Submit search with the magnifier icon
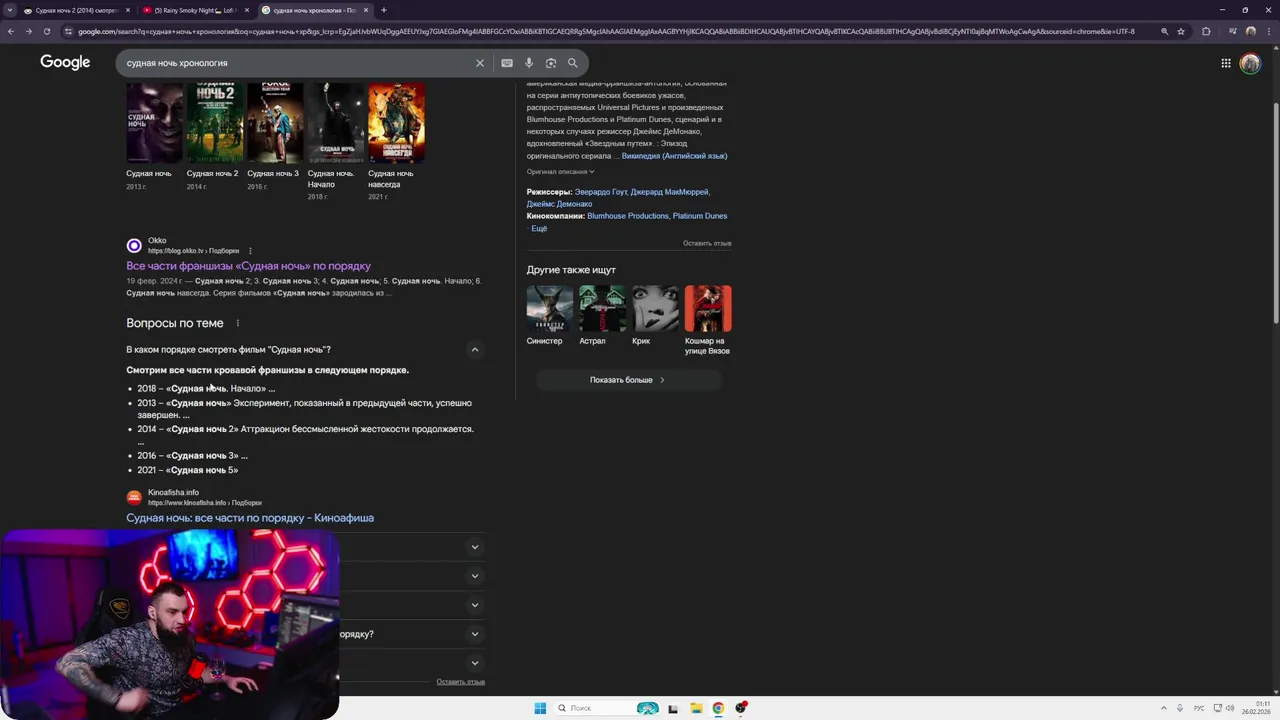The image size is (1280, 720). [x=573, y=63]
